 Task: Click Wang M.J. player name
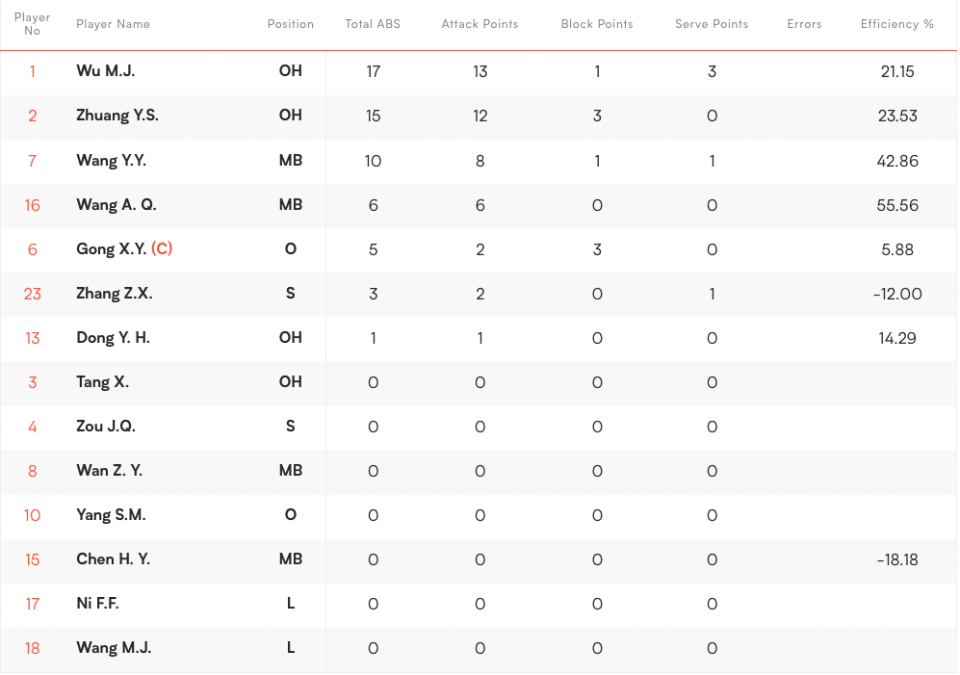point(113,648)
